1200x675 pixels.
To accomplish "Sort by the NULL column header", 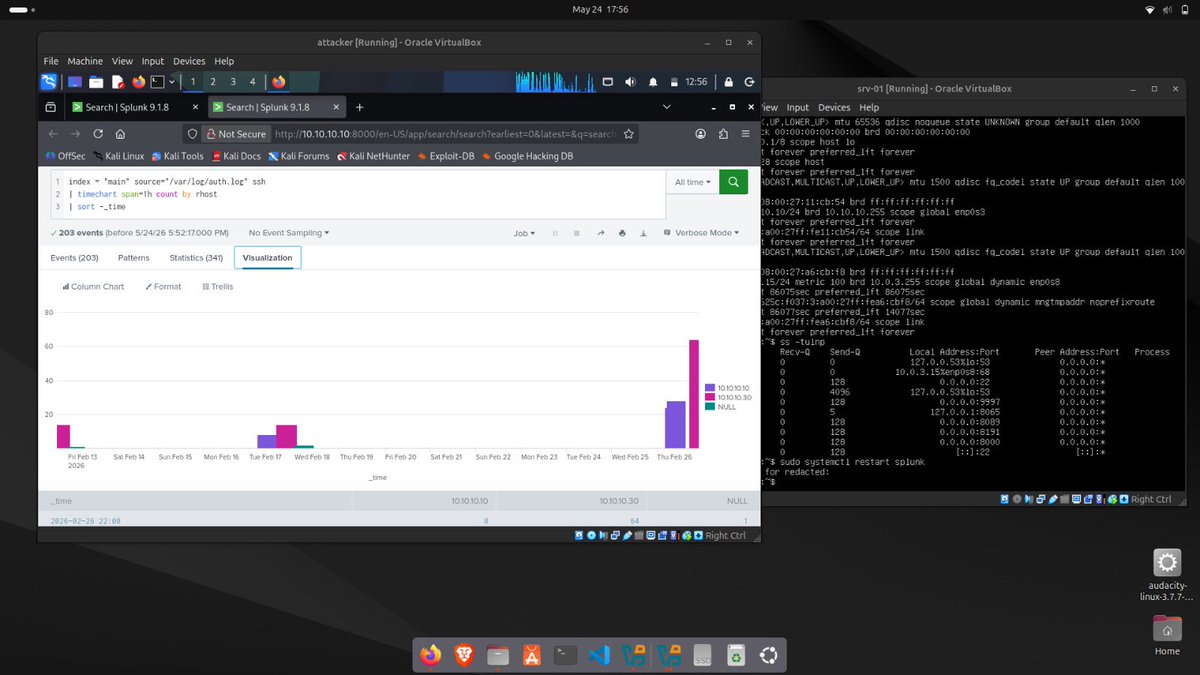I will [x=737, y=500].
